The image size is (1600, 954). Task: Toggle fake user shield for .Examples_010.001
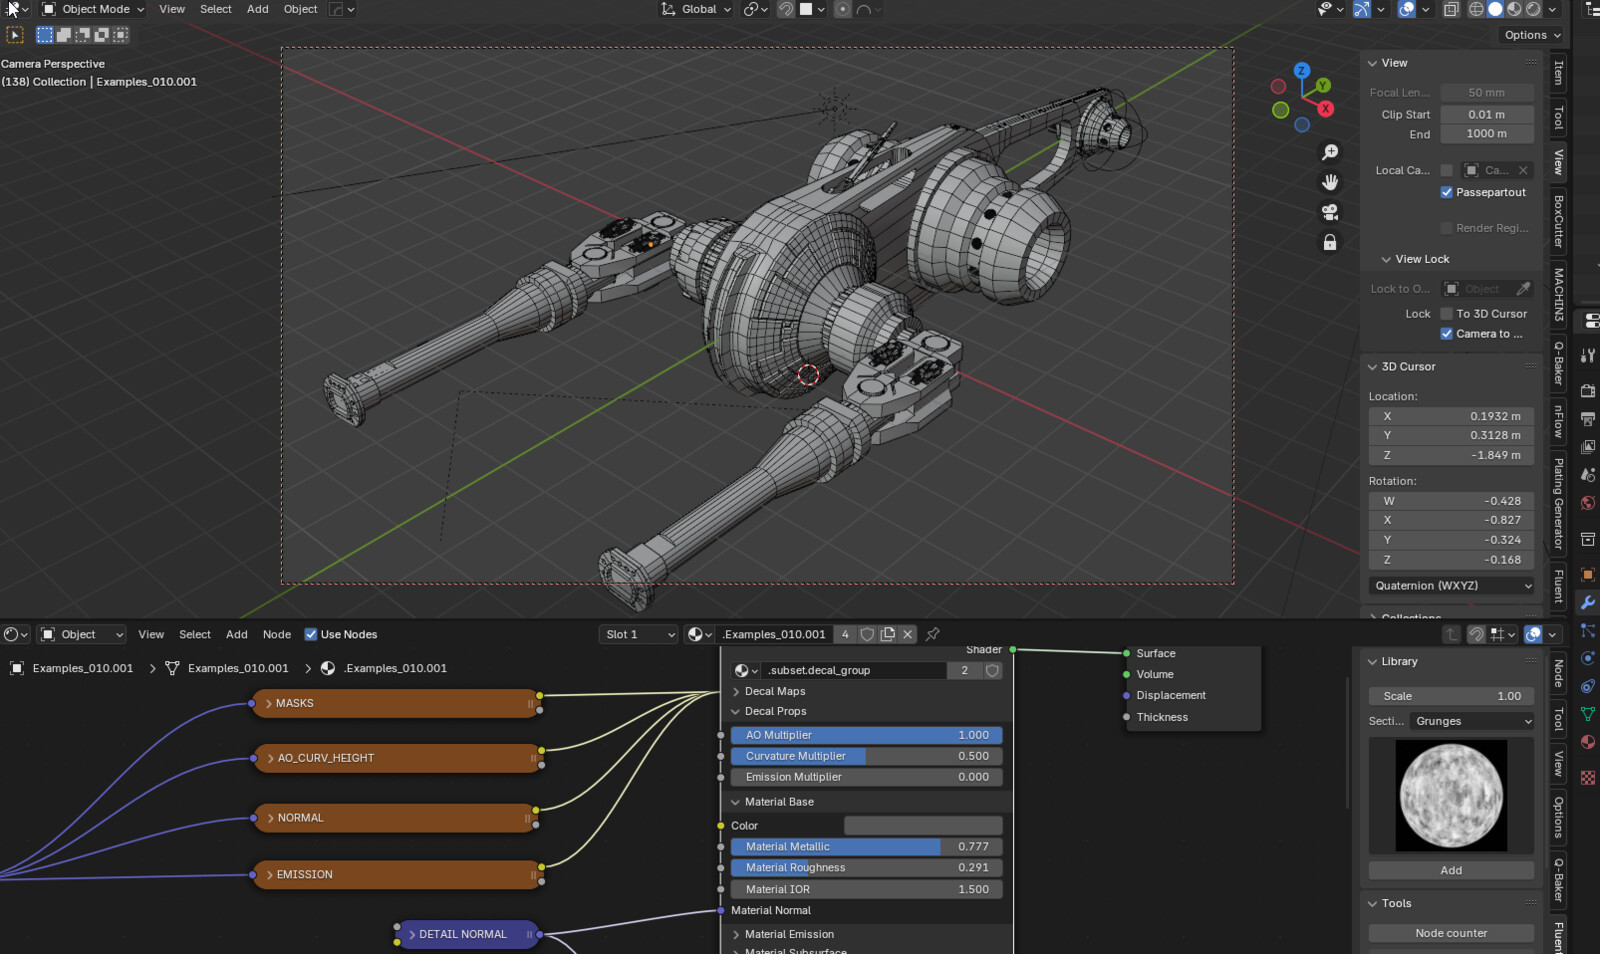[867, 634]
